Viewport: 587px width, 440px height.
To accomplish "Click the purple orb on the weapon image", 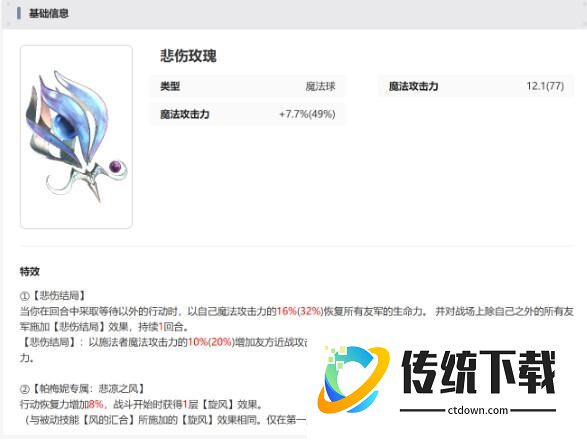I will pos(115,166).
